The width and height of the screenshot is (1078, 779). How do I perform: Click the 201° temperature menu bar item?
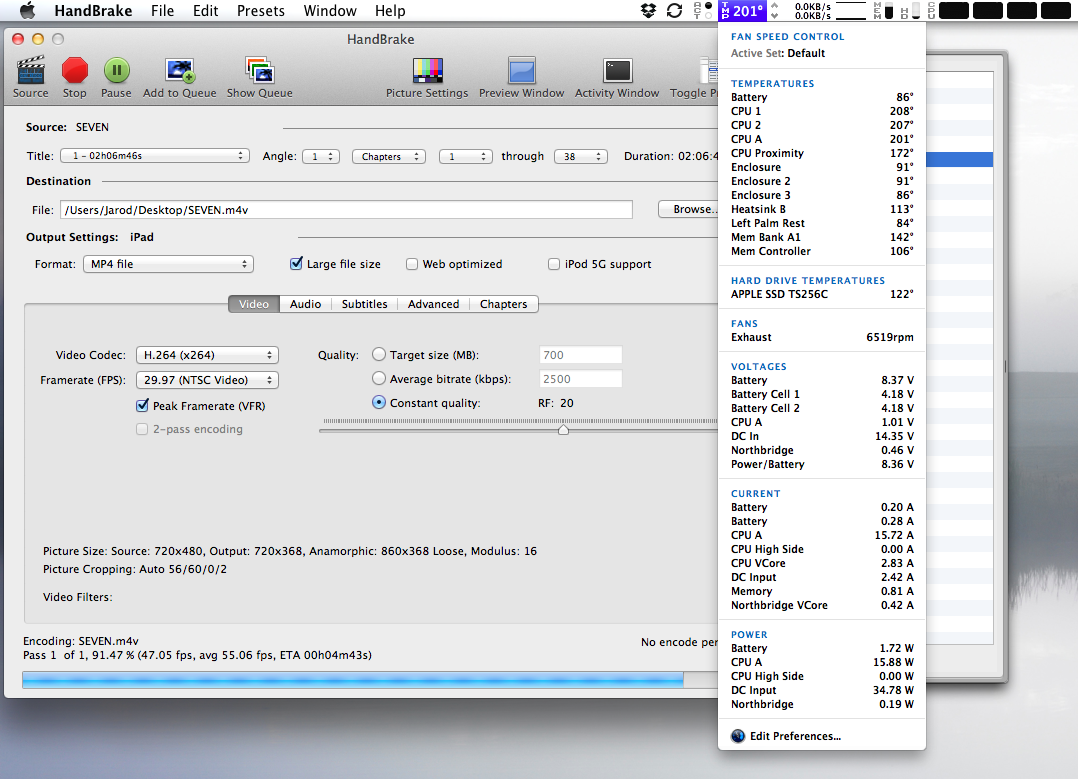click(742, 10)
